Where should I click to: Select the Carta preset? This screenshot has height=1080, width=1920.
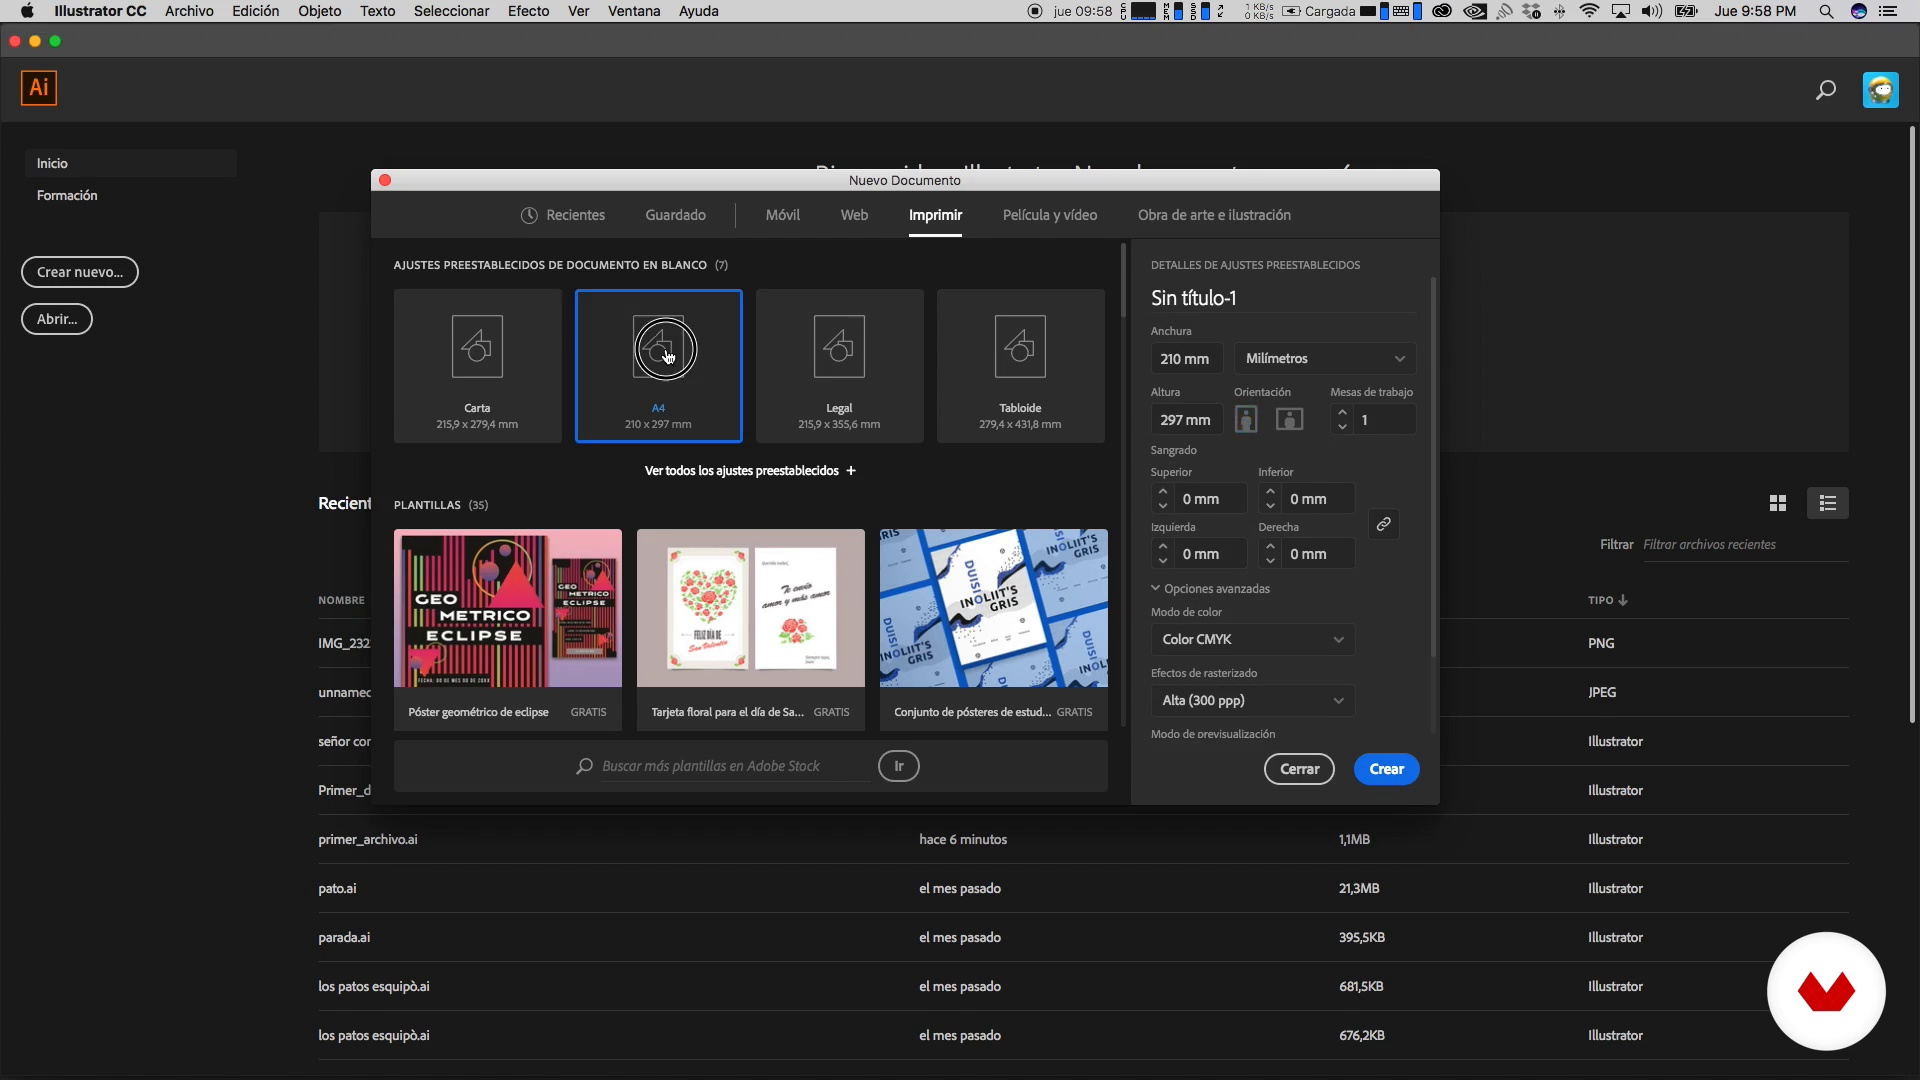tap(477, 366)
